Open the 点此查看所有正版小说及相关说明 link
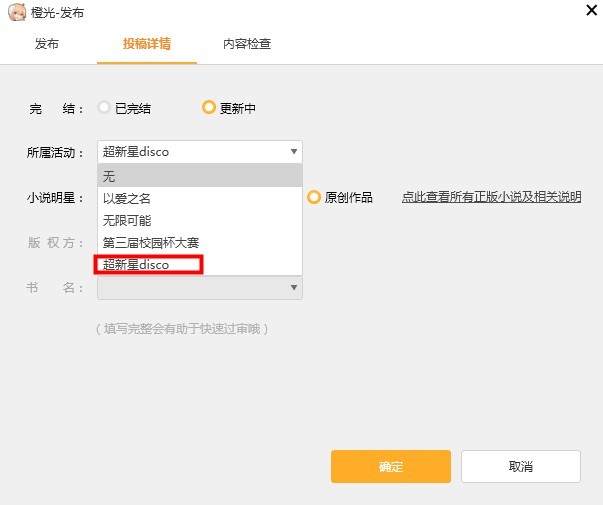The height and width of the screenshot is (505, 603). 491,197
